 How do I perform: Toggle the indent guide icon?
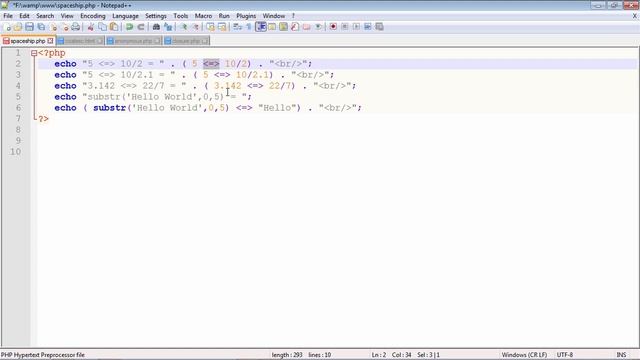260,27
